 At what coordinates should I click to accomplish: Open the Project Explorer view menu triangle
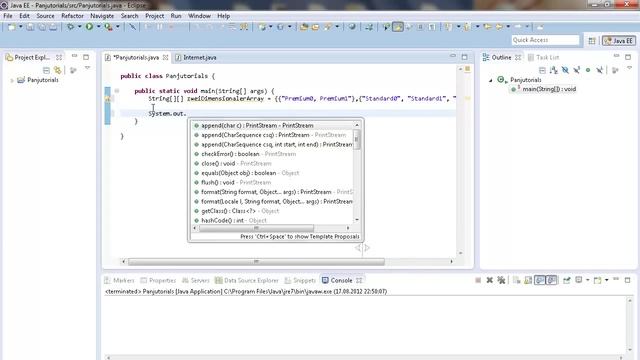87,69
